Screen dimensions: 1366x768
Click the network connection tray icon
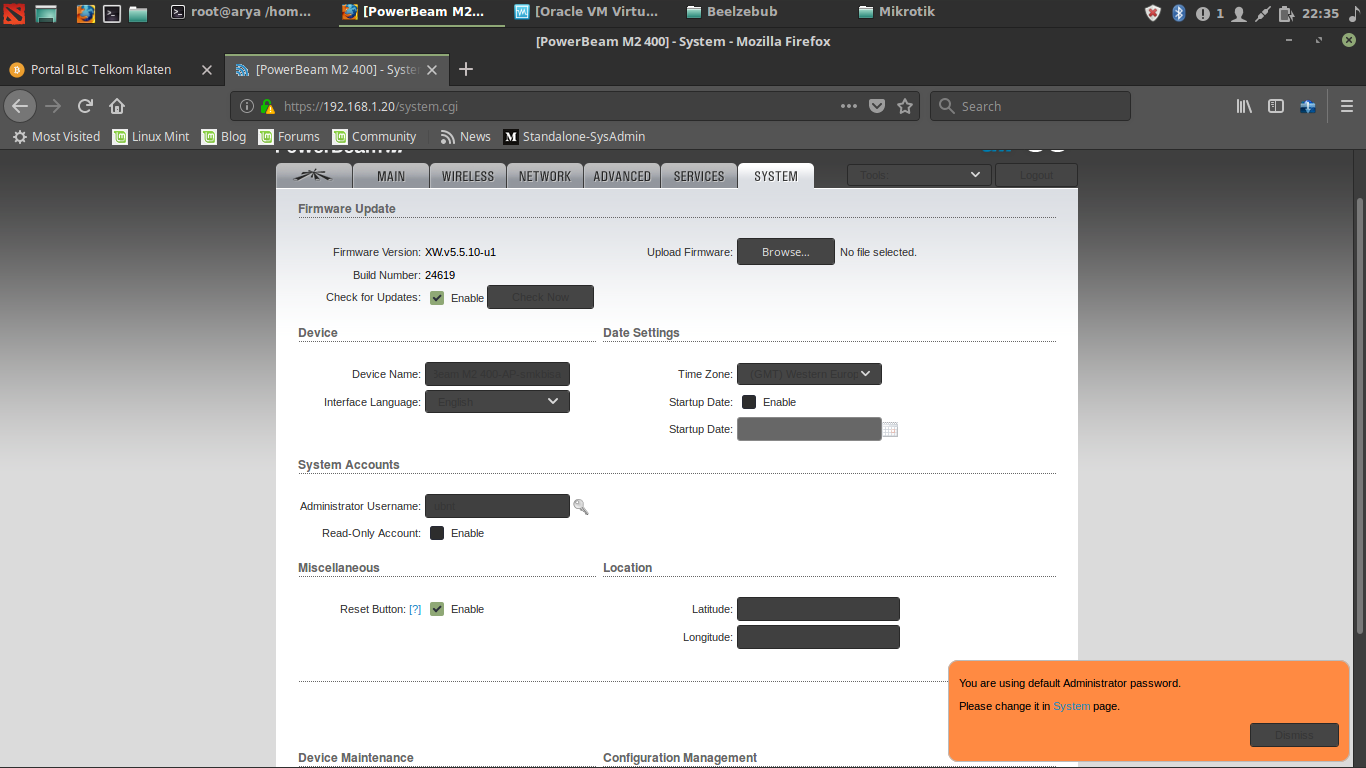click(x=1263, y=13)
